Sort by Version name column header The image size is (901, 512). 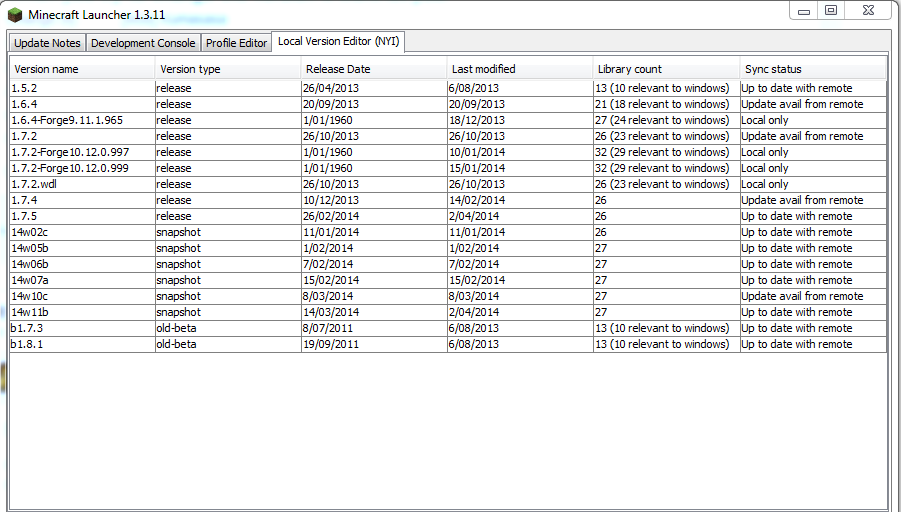click(82, 69)
